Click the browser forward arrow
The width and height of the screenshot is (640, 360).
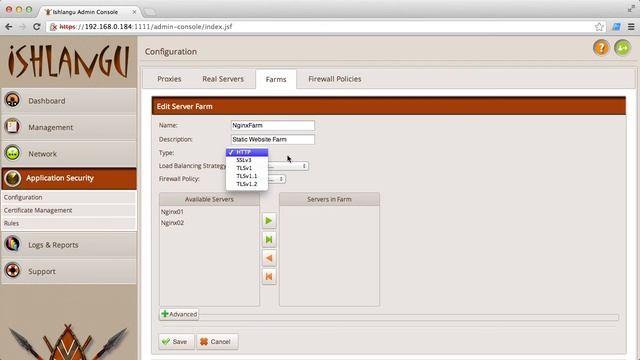22,27
